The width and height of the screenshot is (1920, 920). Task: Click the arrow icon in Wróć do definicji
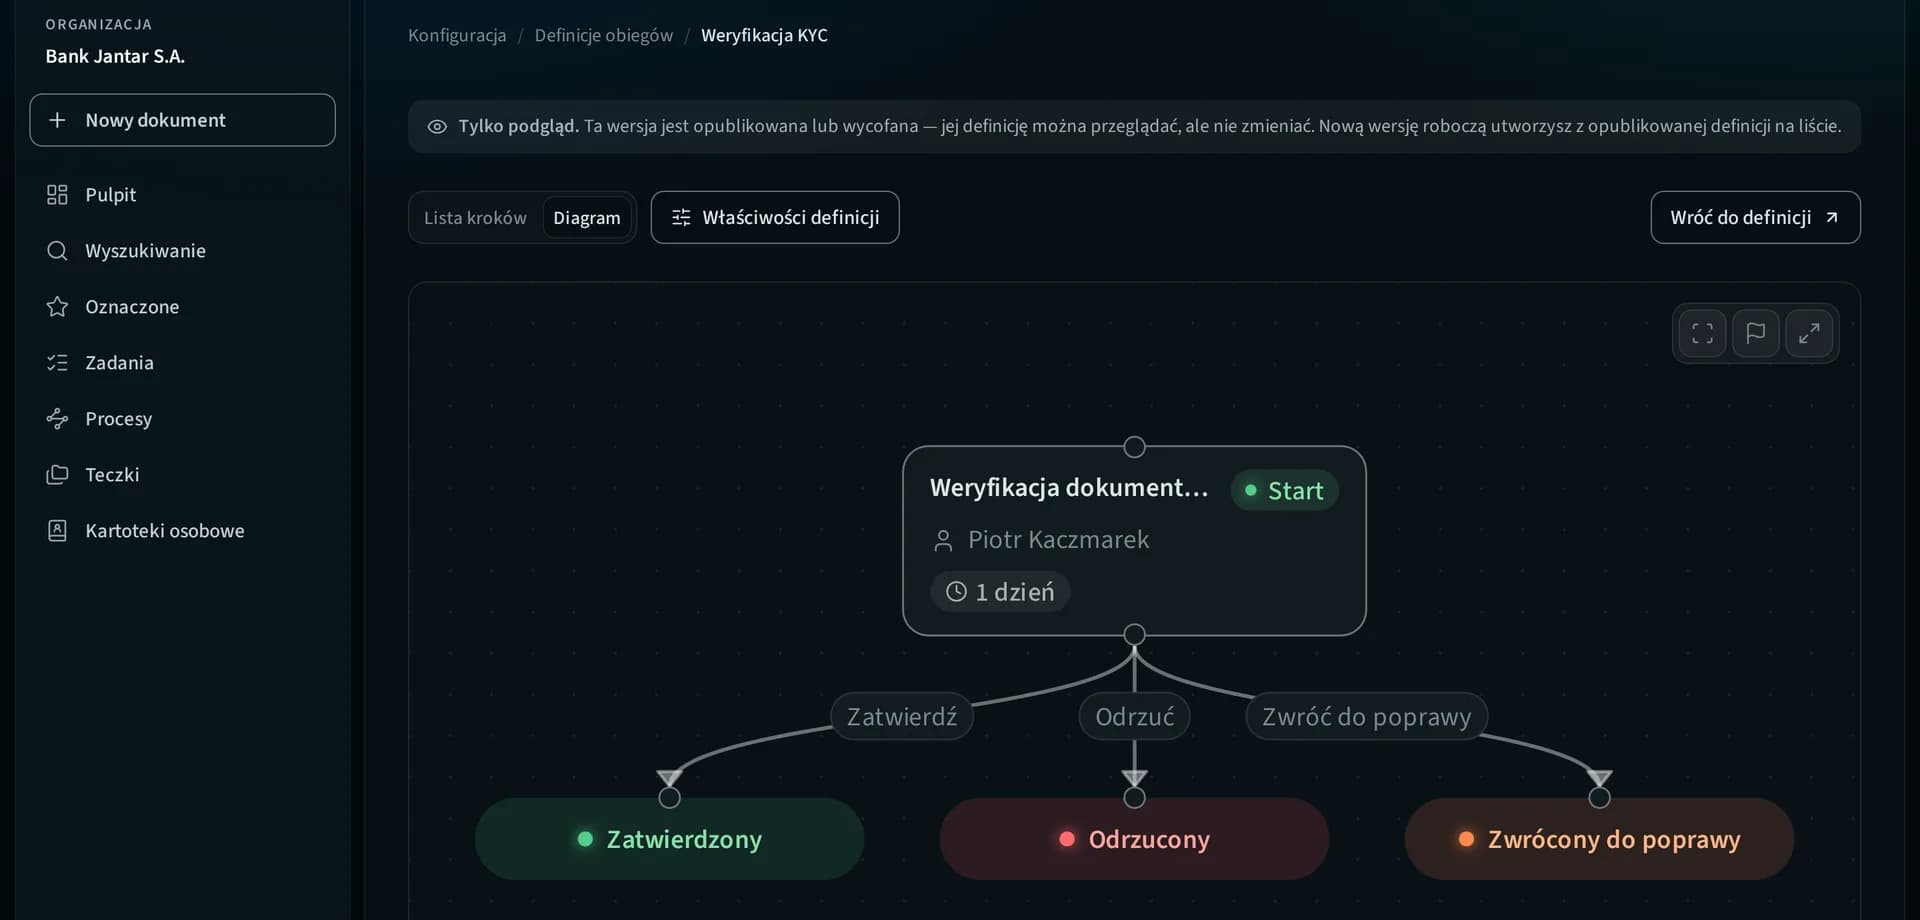1832,218
